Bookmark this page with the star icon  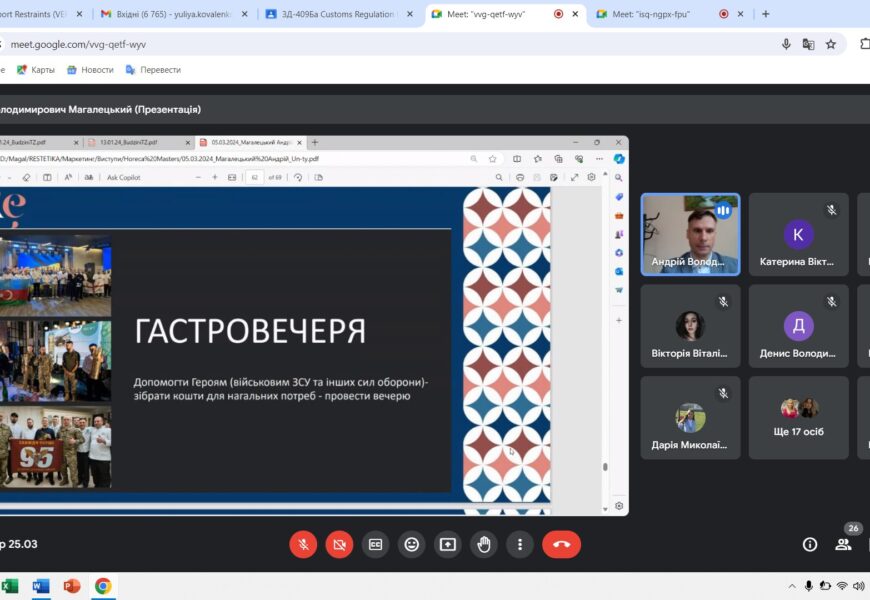(831, 44)
